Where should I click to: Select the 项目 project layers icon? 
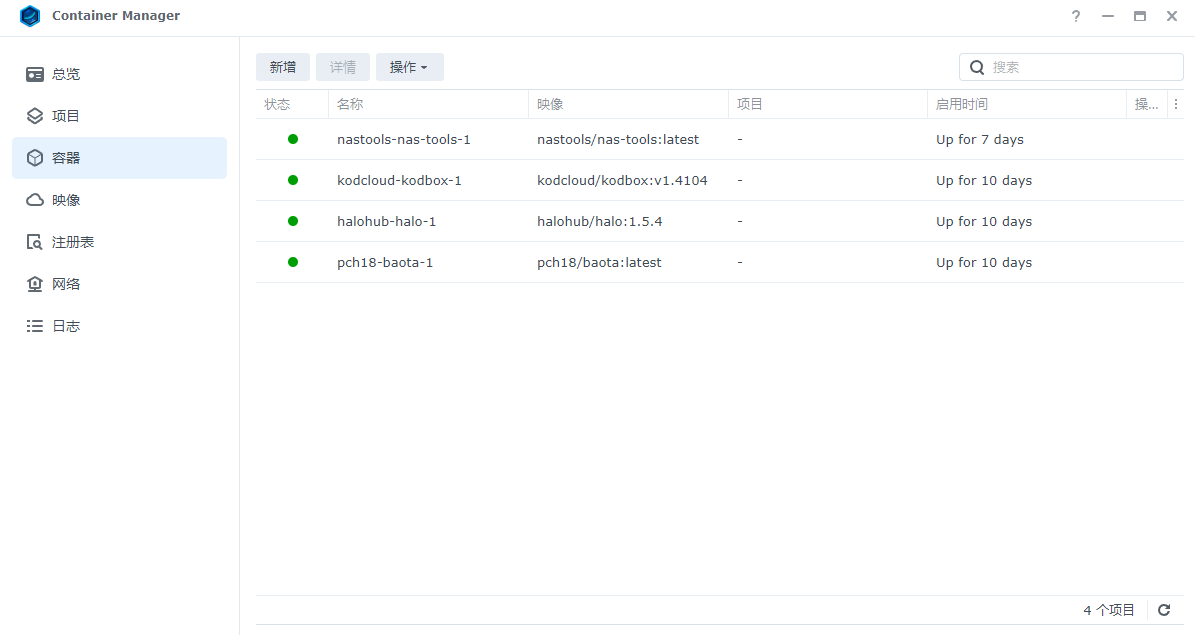[x=35, y=116]
